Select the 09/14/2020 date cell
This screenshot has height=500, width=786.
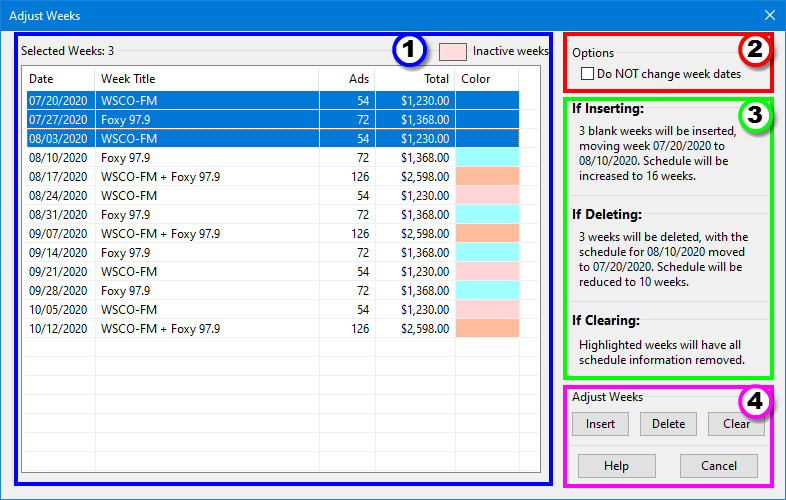coord(58,253)
